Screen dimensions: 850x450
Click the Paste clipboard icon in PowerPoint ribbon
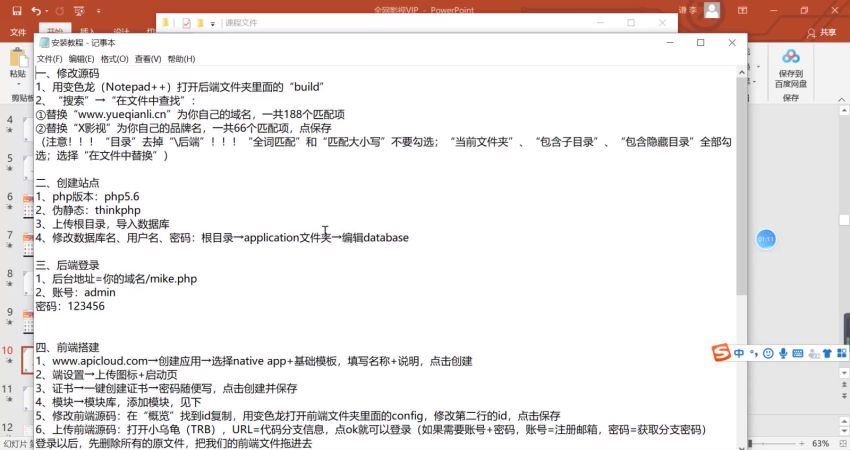(18, 57)
